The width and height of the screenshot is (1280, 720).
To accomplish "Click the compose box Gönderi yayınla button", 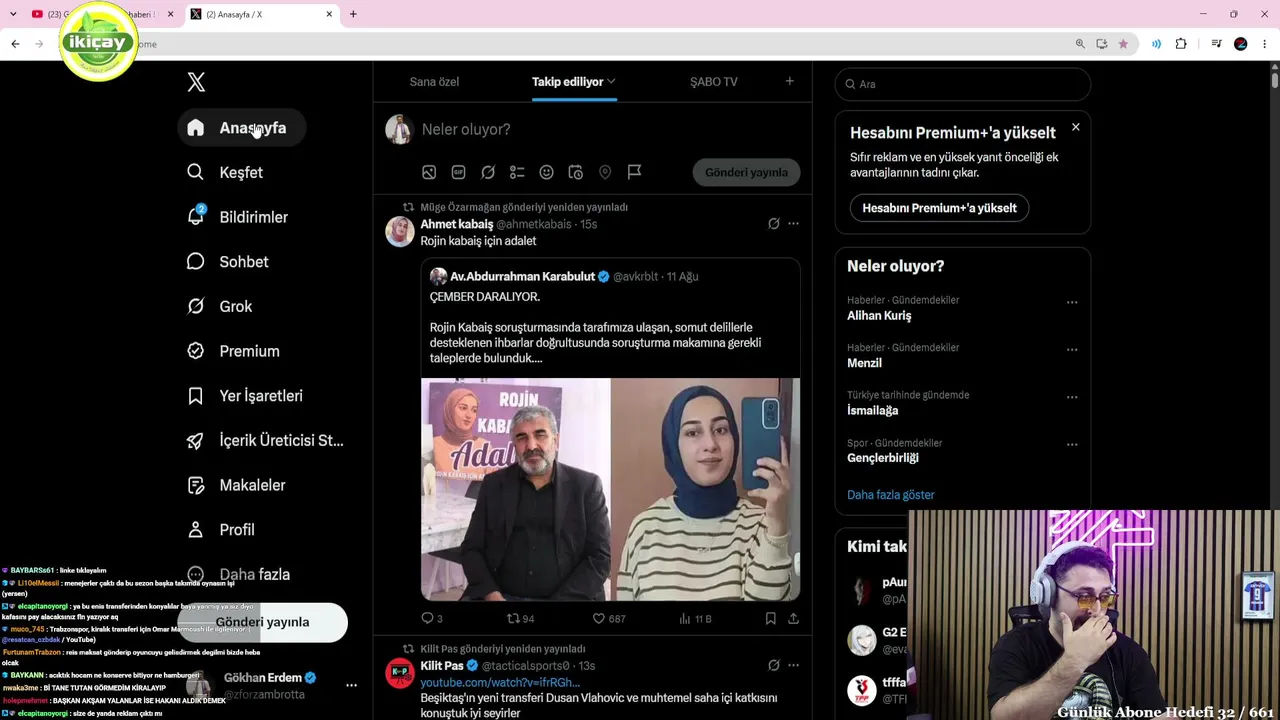I will (746, 172).
